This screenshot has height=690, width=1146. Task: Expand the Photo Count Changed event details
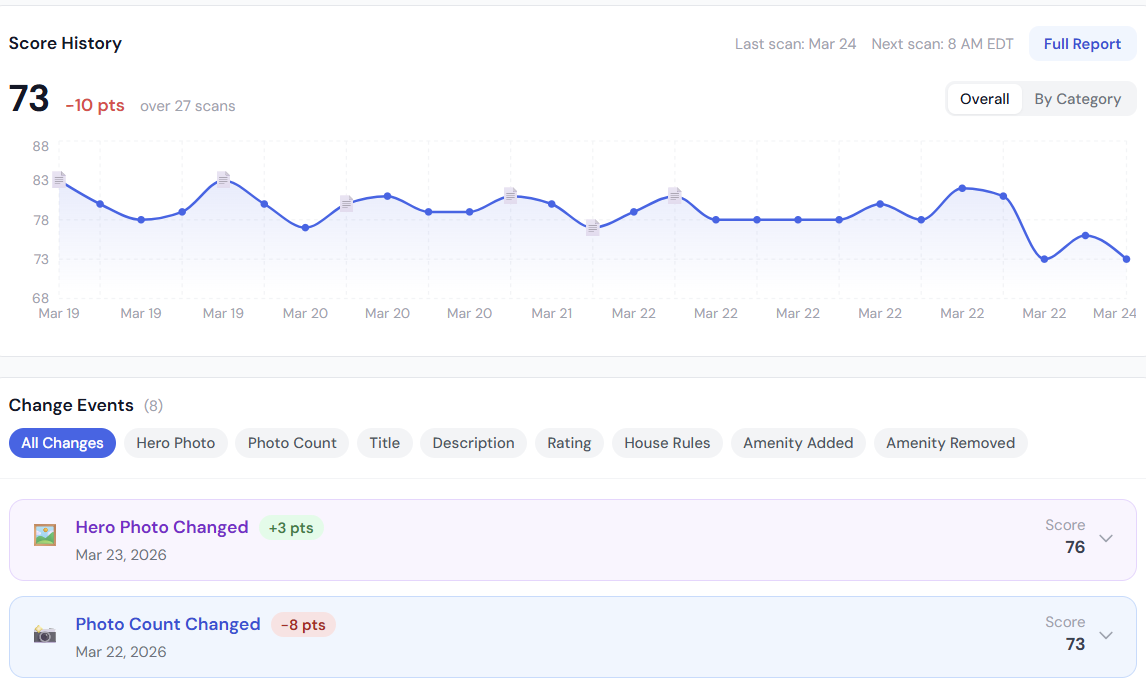click(1106, 634)
